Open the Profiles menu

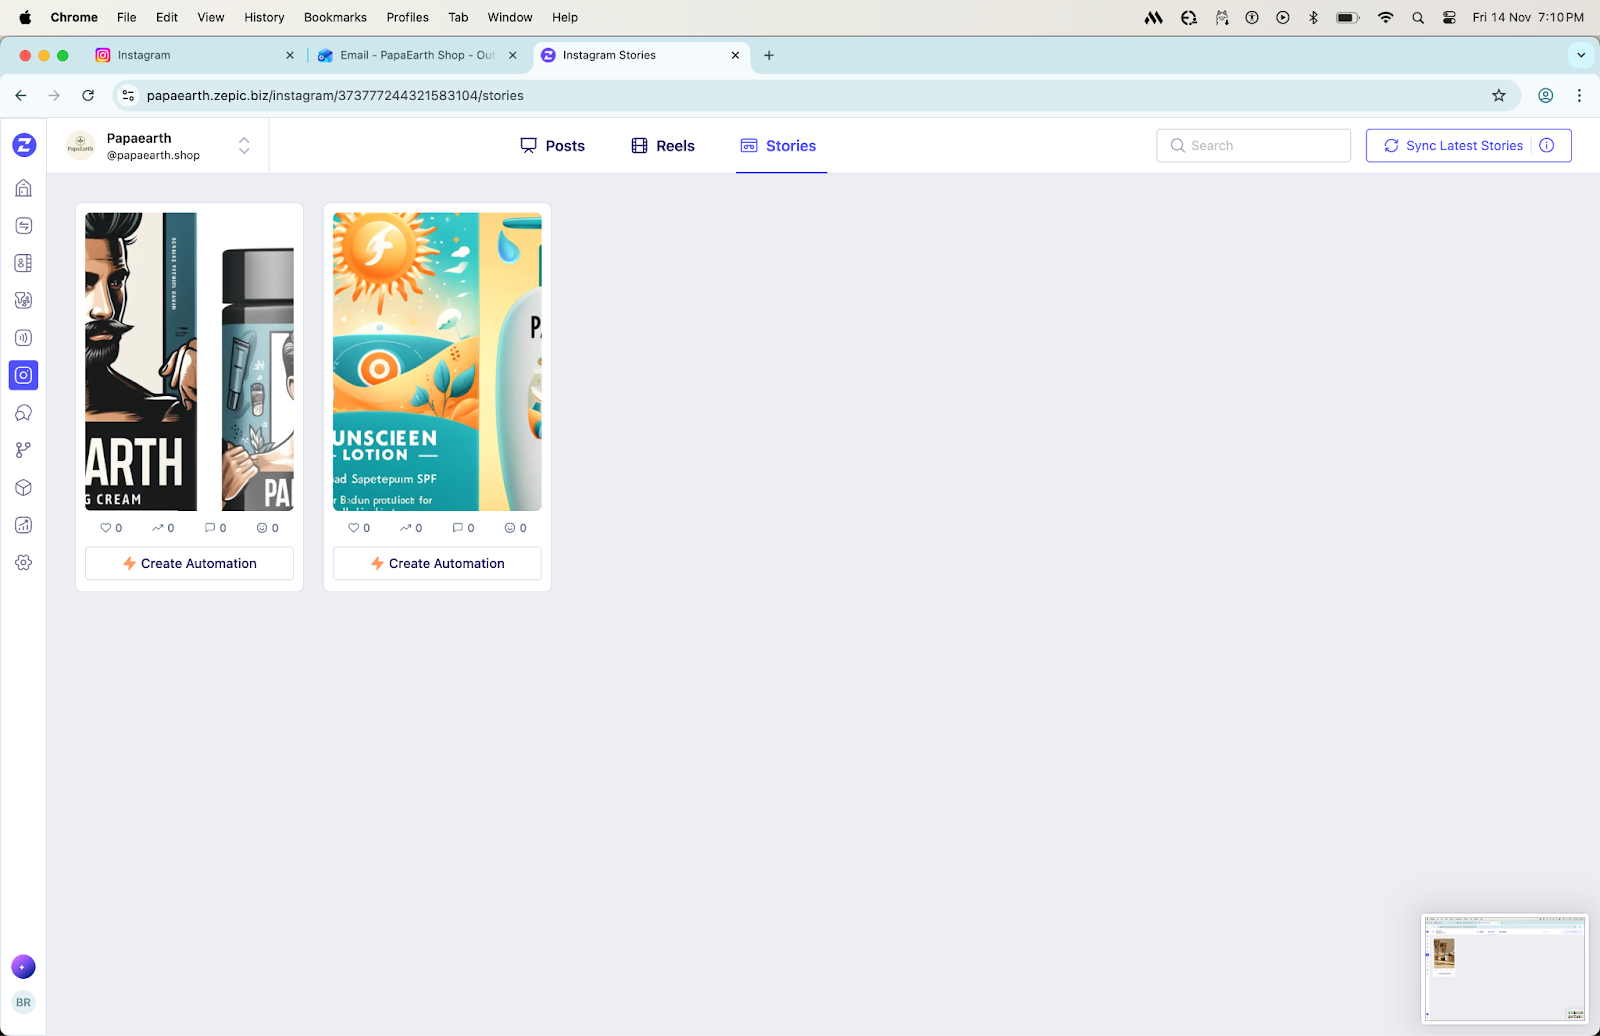click(x=408, y=17)
